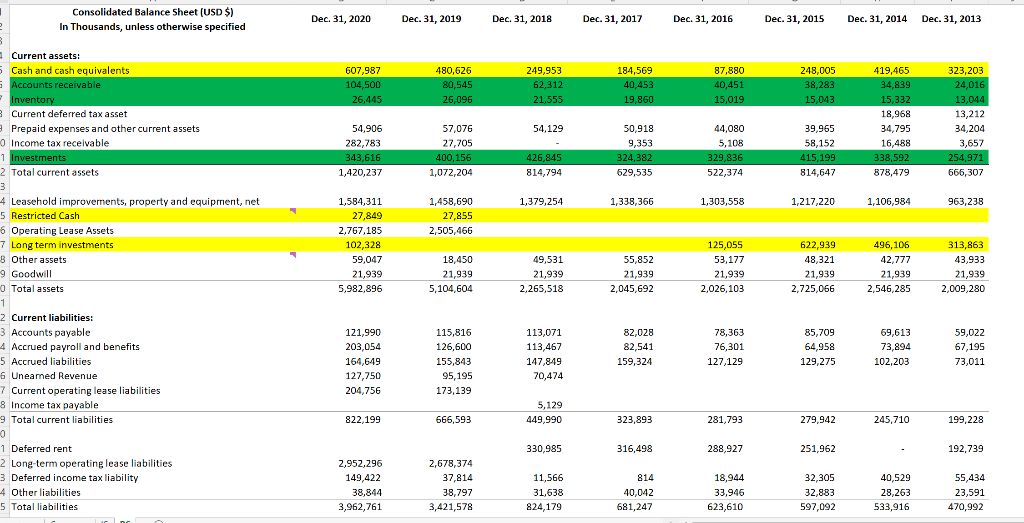This screenshot has height=523, width=1024.
Task: Click the 2017 cash value 184,569
Action: click(x=634, y=71)
